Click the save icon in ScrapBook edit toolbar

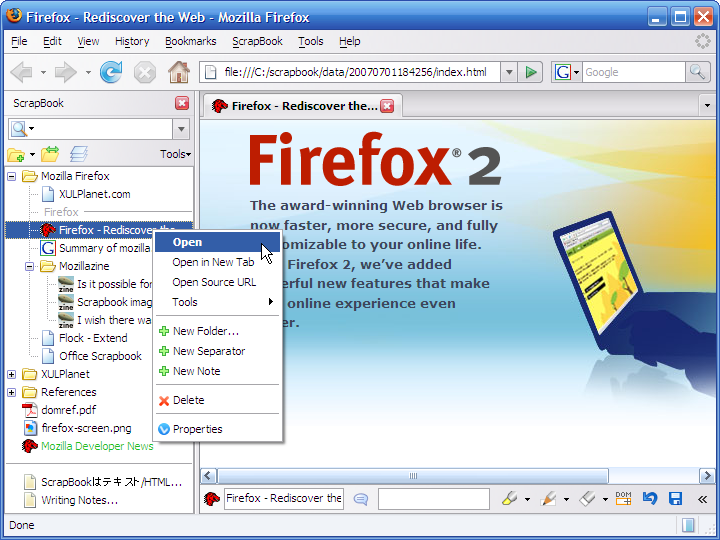point(675,498)
